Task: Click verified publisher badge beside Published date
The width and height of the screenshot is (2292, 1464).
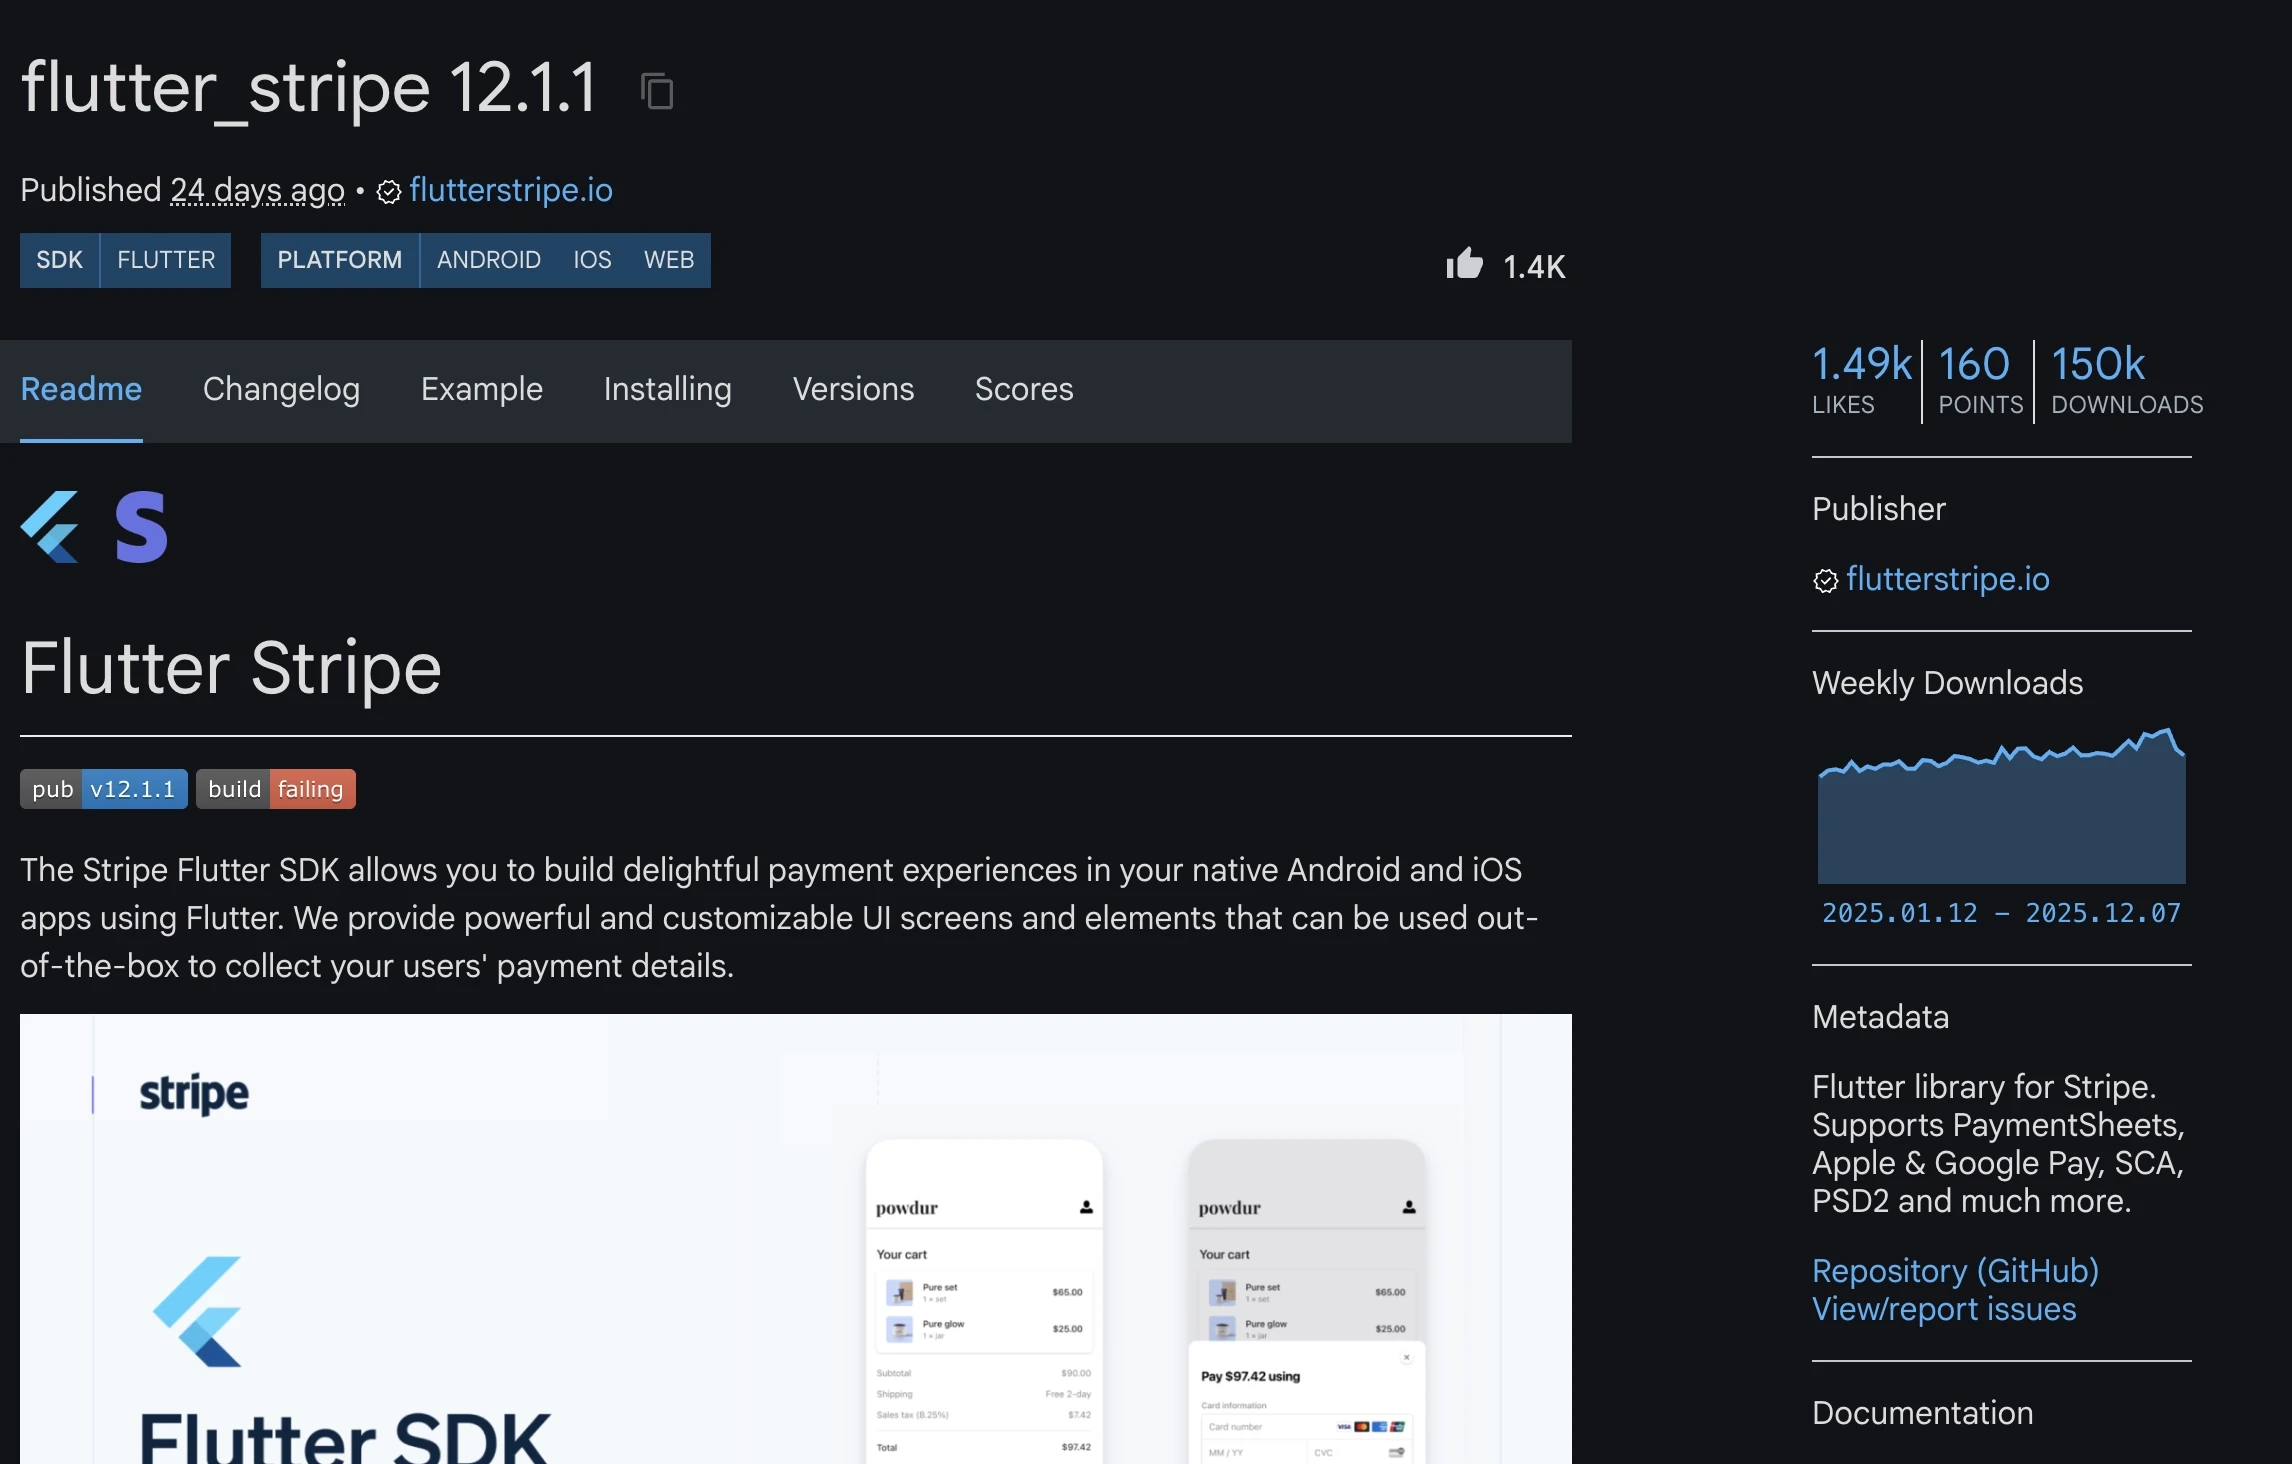Action: point(389,192)
